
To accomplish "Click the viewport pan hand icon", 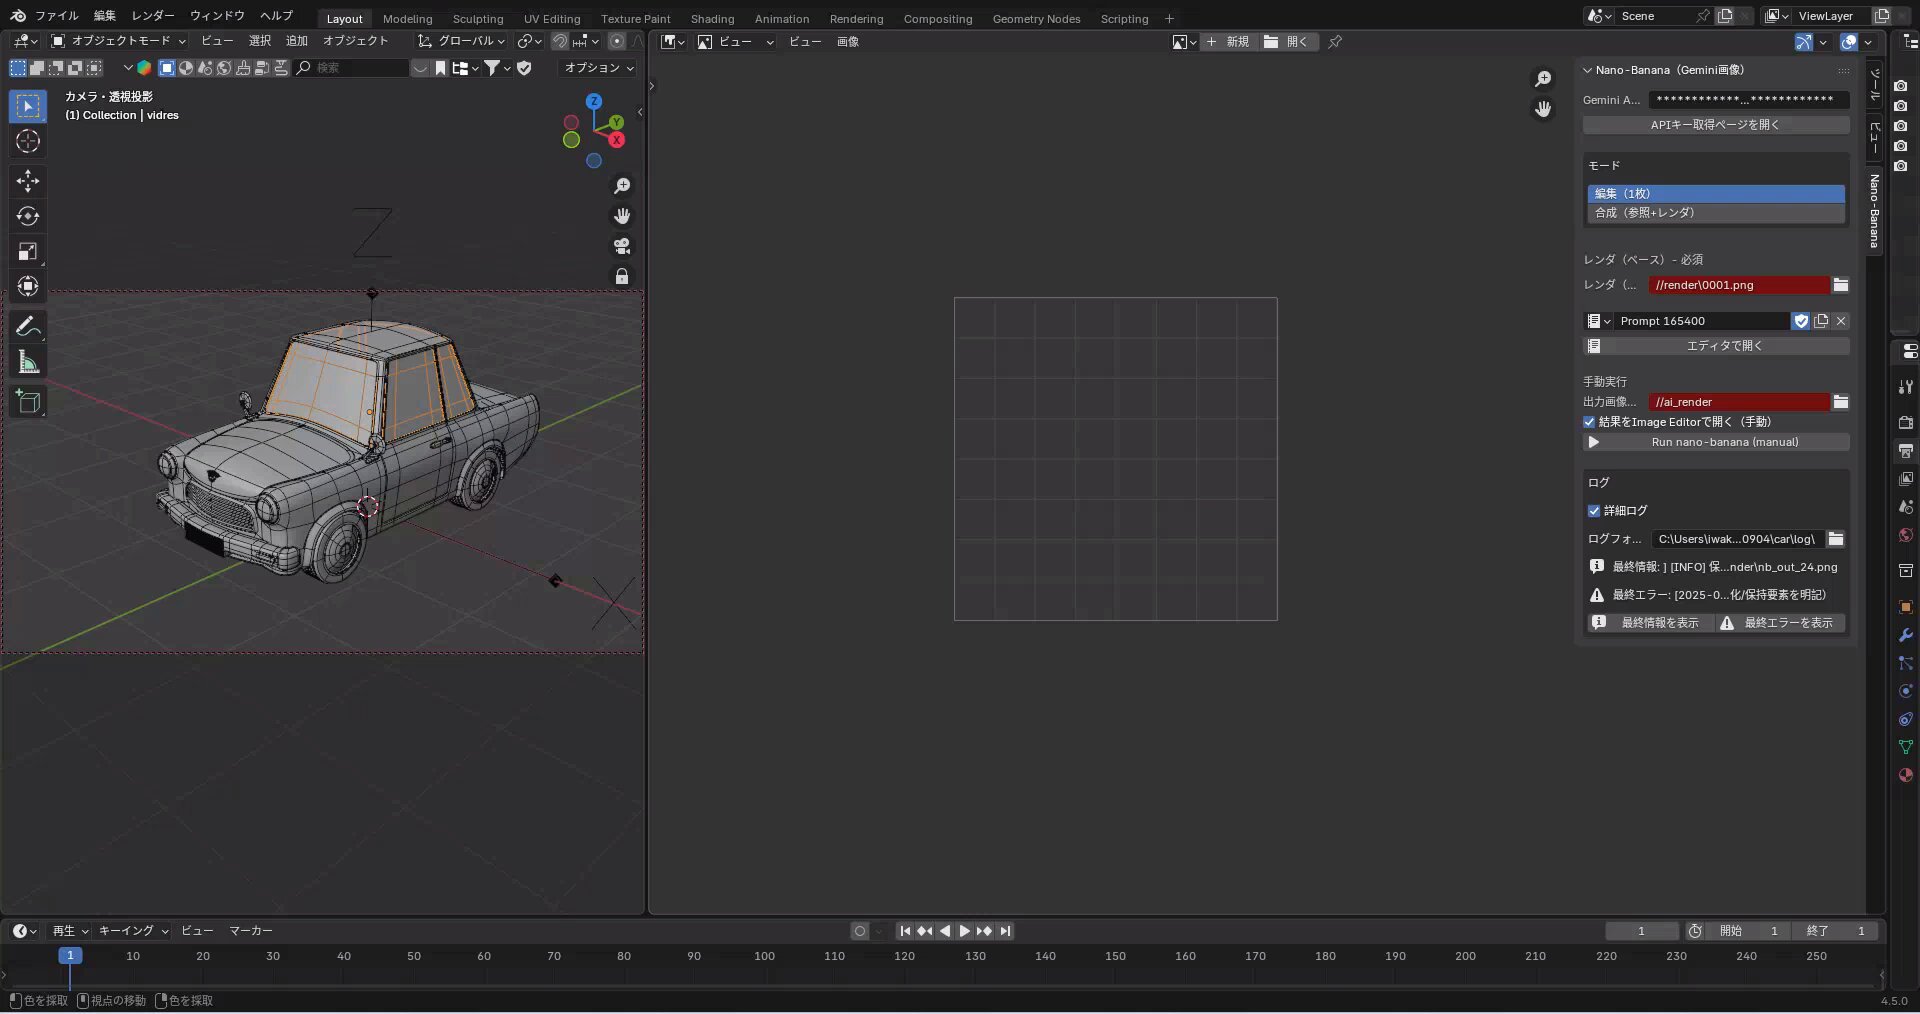I will click(x=622, y=216).
